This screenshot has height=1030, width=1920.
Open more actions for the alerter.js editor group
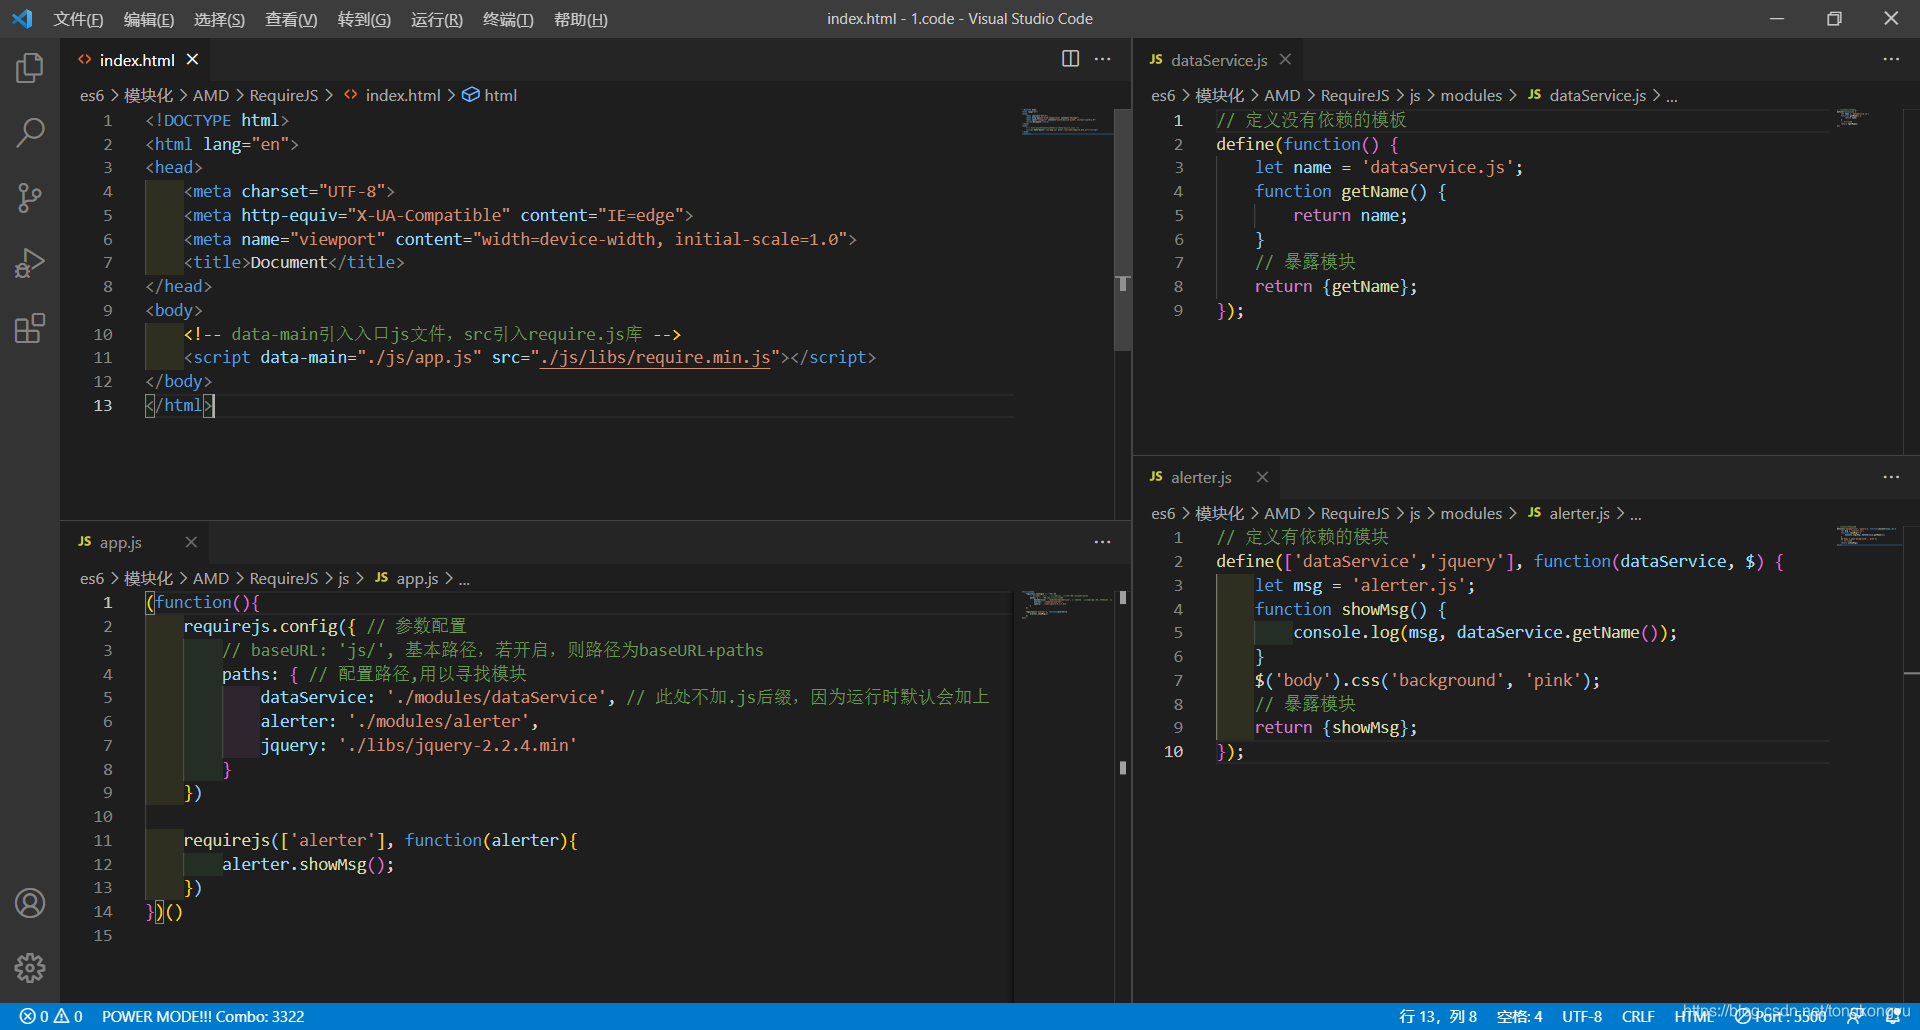tap(1890, 477)
